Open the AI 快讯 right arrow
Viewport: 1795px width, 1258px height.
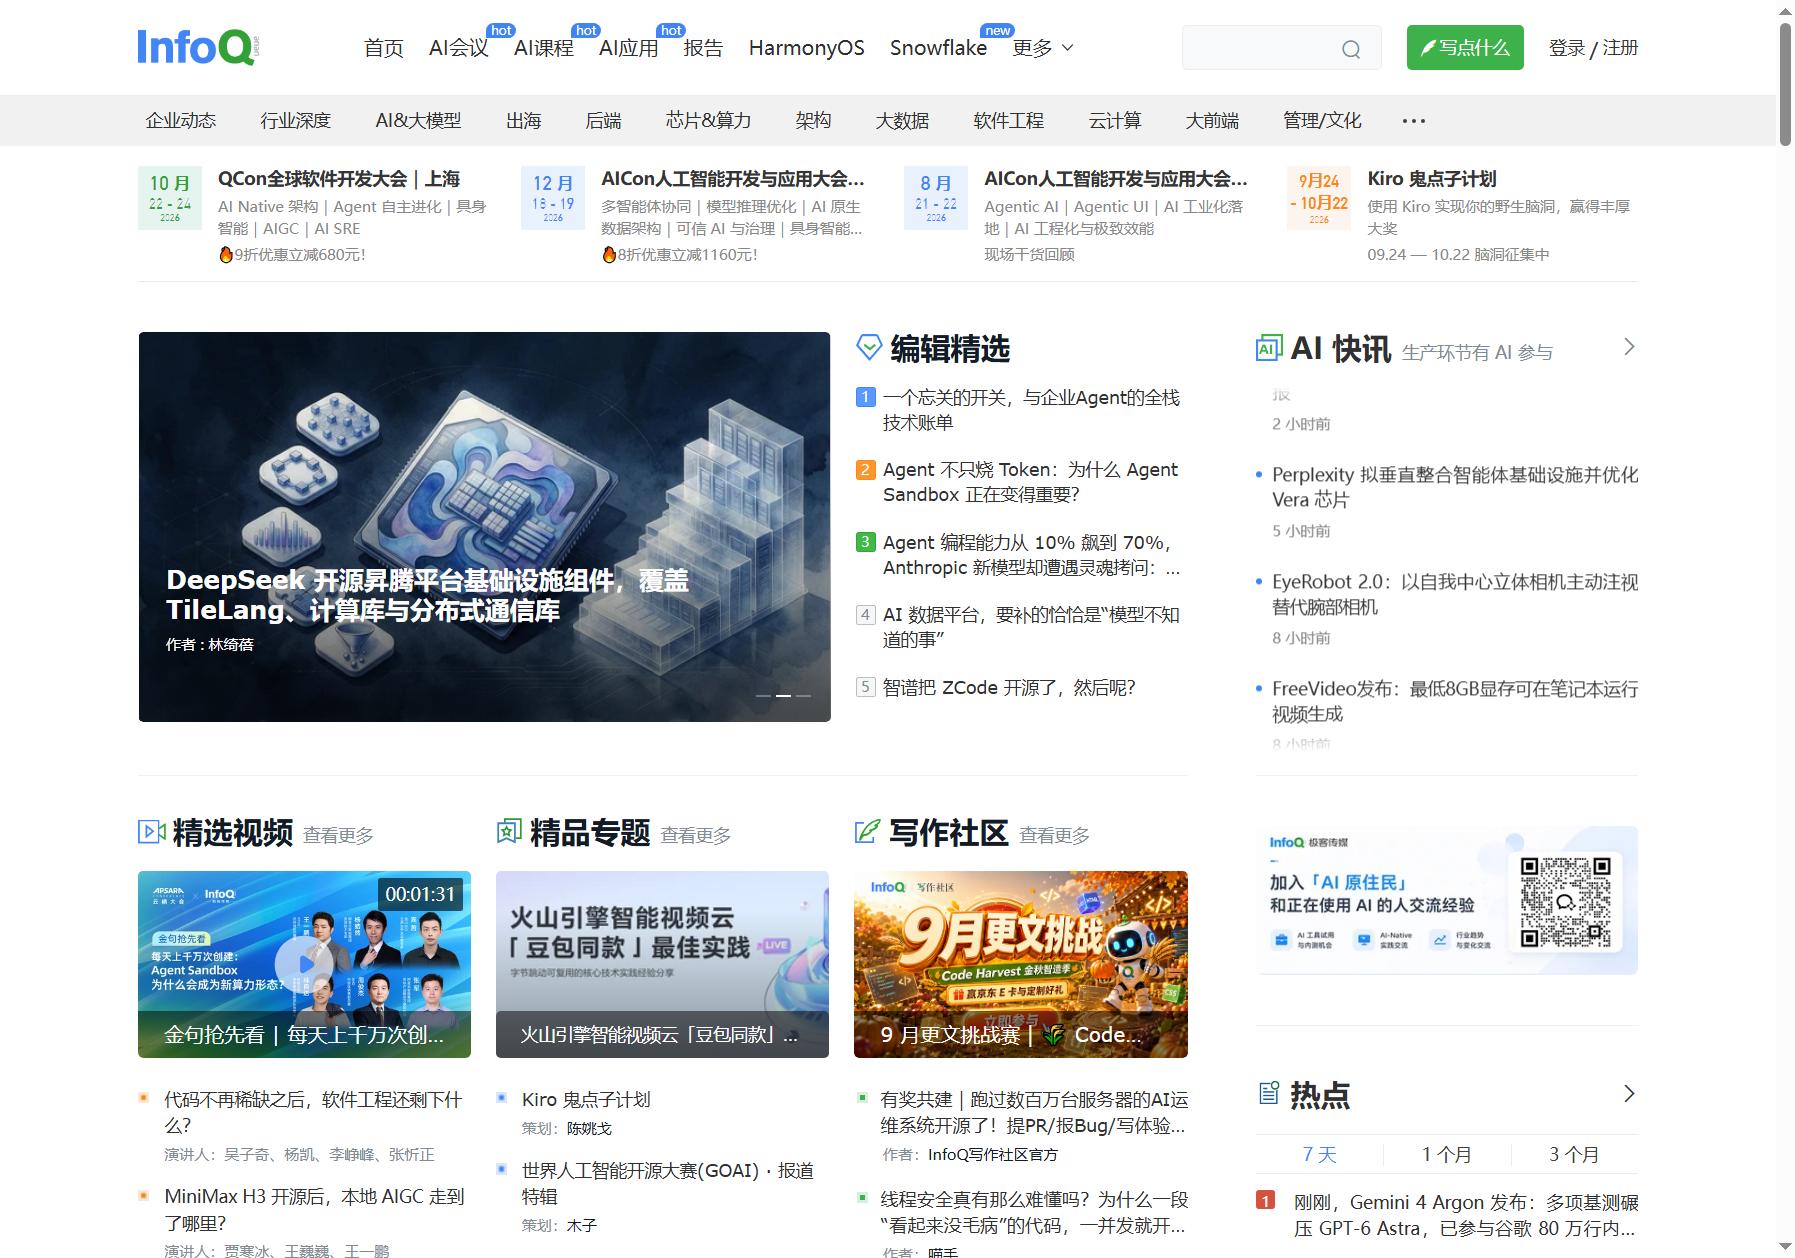tap(1629, 347)
